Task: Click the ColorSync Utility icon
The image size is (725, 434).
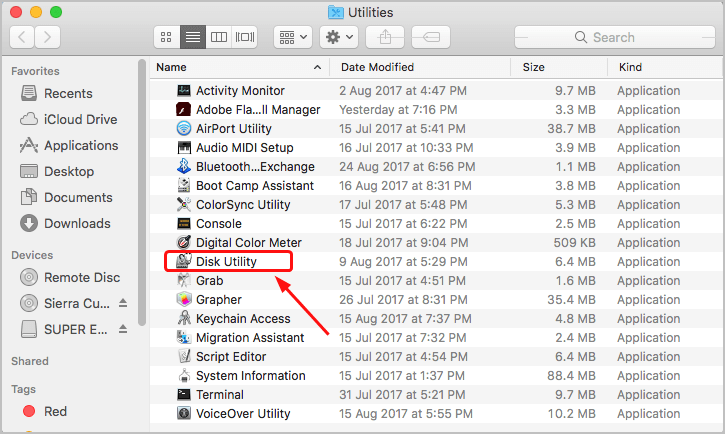Action: point(184,204)
